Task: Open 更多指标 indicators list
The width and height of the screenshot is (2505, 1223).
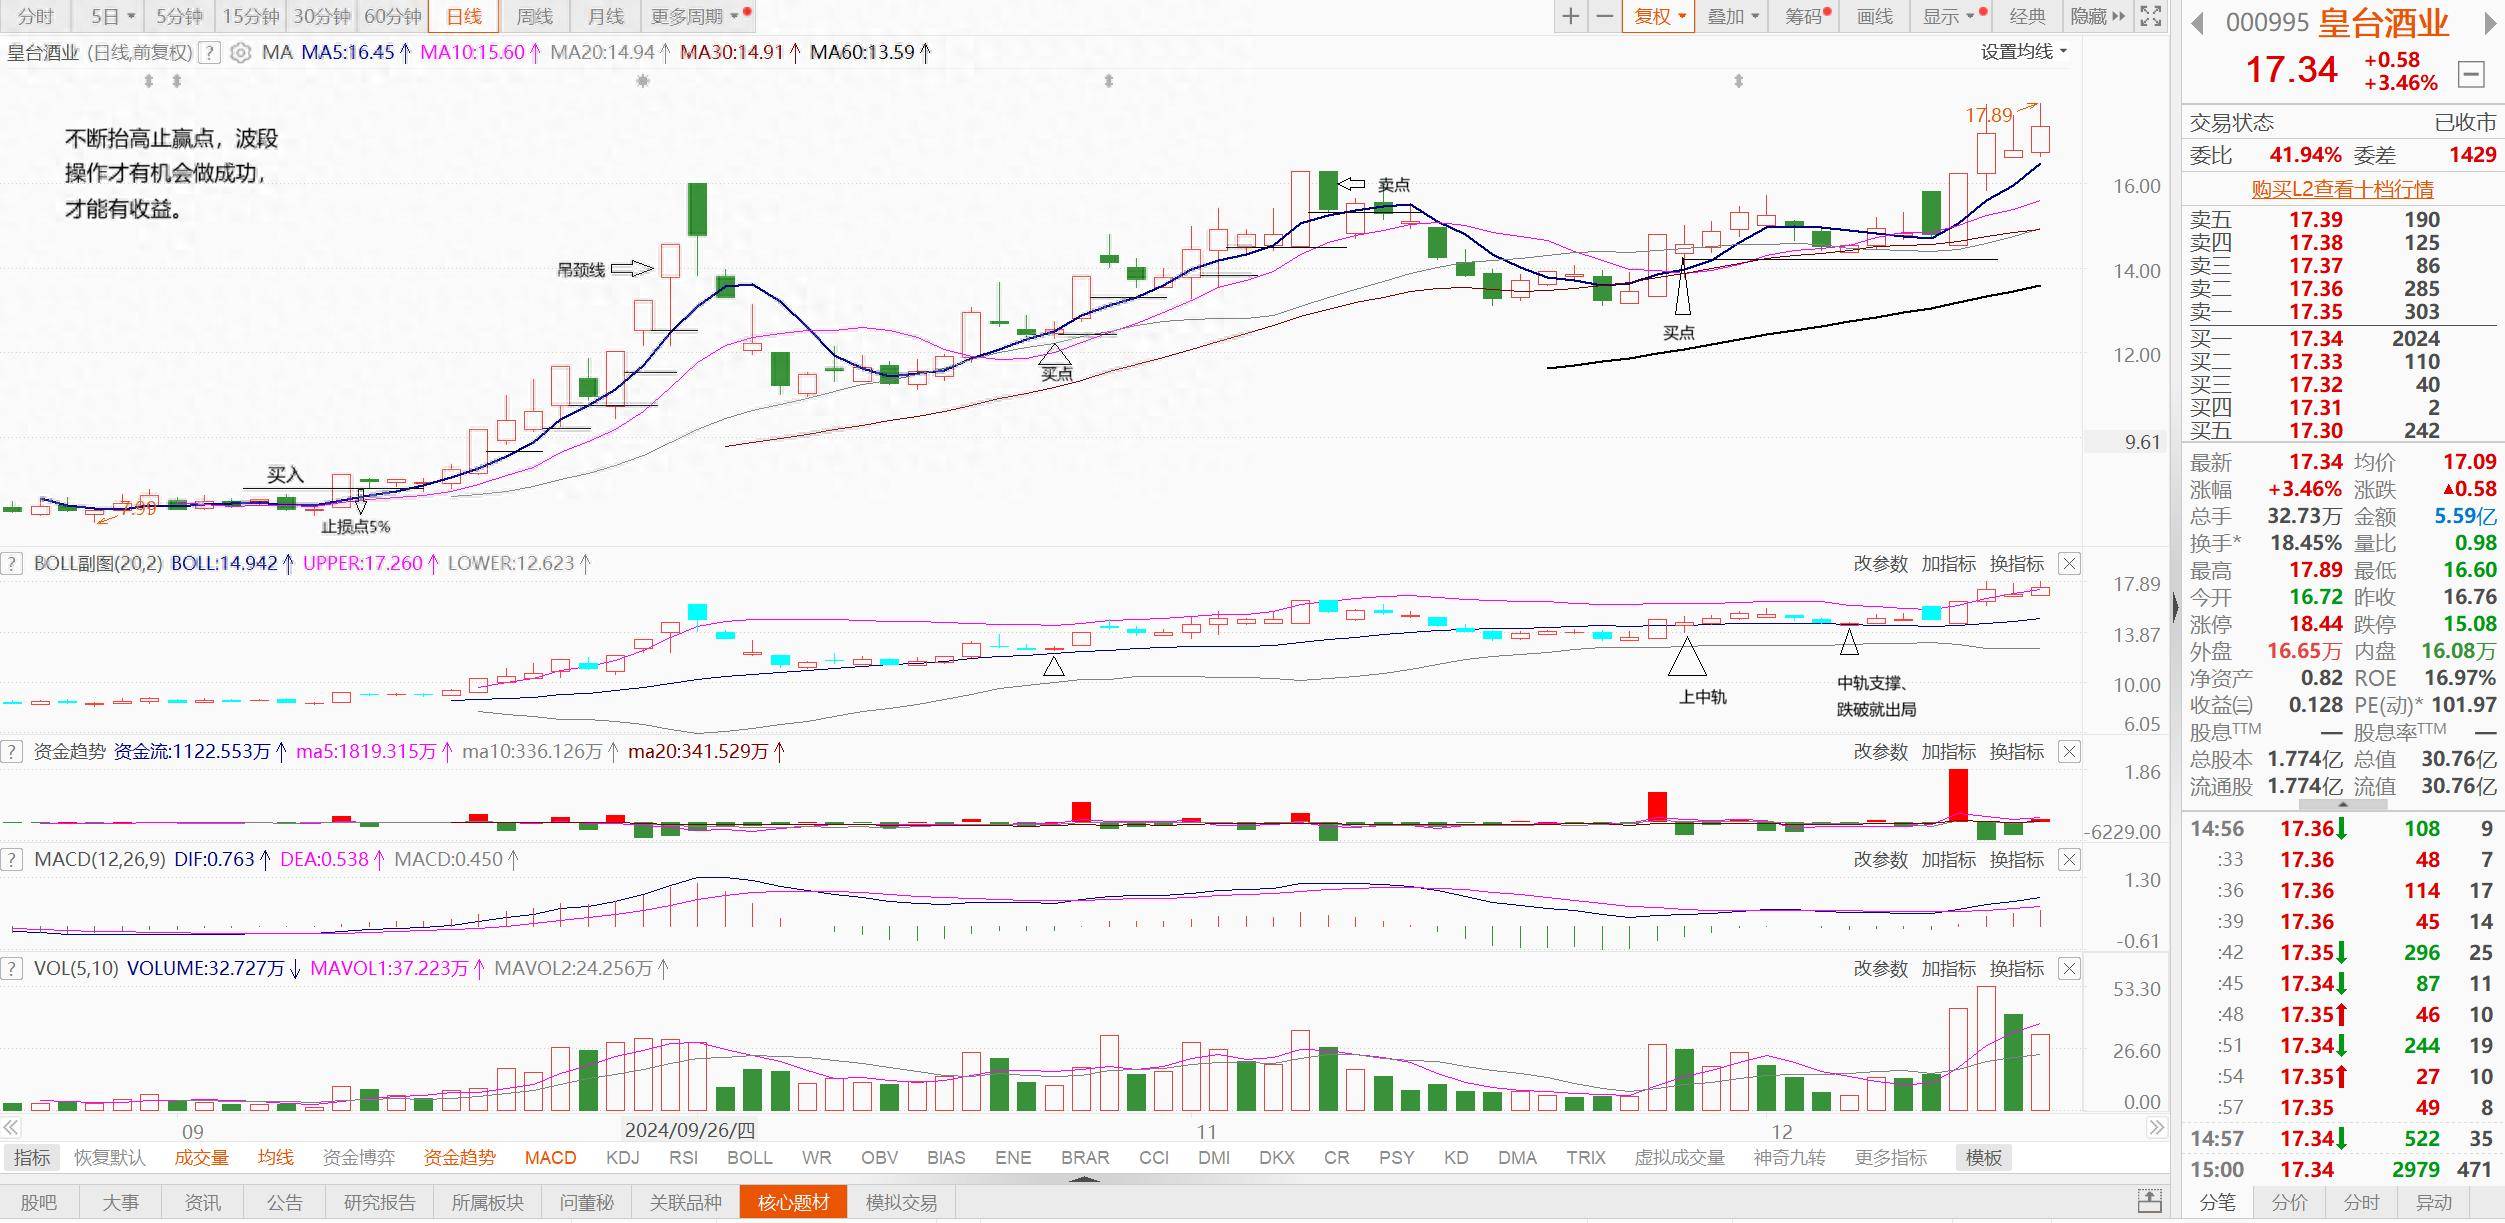Action: [x=1890, y=1157]
